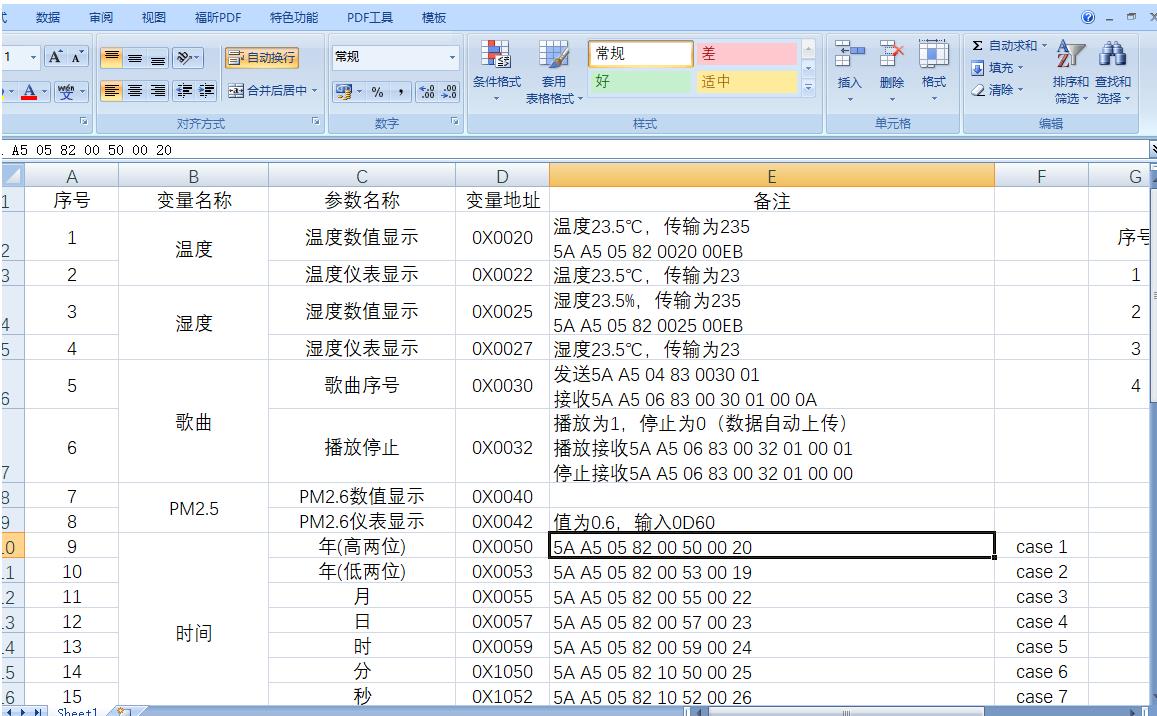Open number 数字 dialog launcher
1157x716 pixels.
click(x=455, y=121)
